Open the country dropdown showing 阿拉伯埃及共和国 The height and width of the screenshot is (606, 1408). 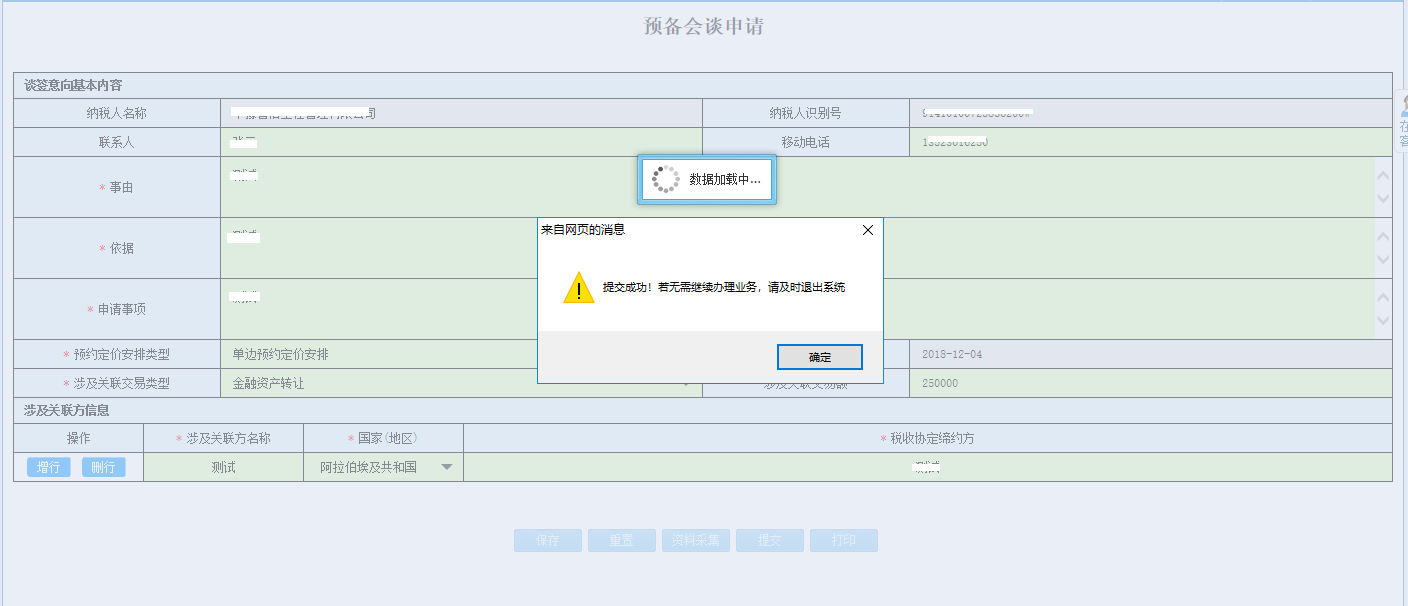tap(447, 466)
